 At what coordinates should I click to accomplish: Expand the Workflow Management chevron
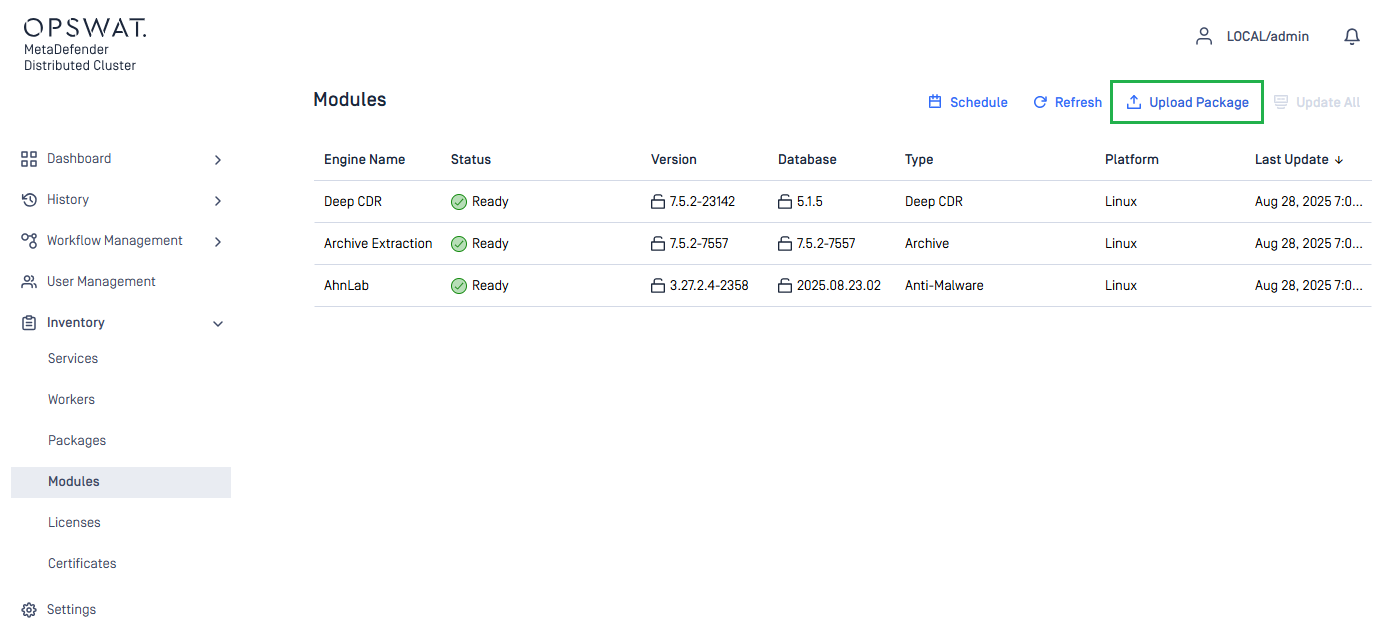218,242
